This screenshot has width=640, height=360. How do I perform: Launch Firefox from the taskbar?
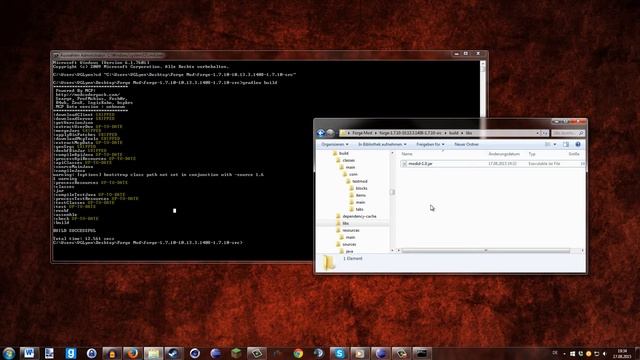pos(133,353)
